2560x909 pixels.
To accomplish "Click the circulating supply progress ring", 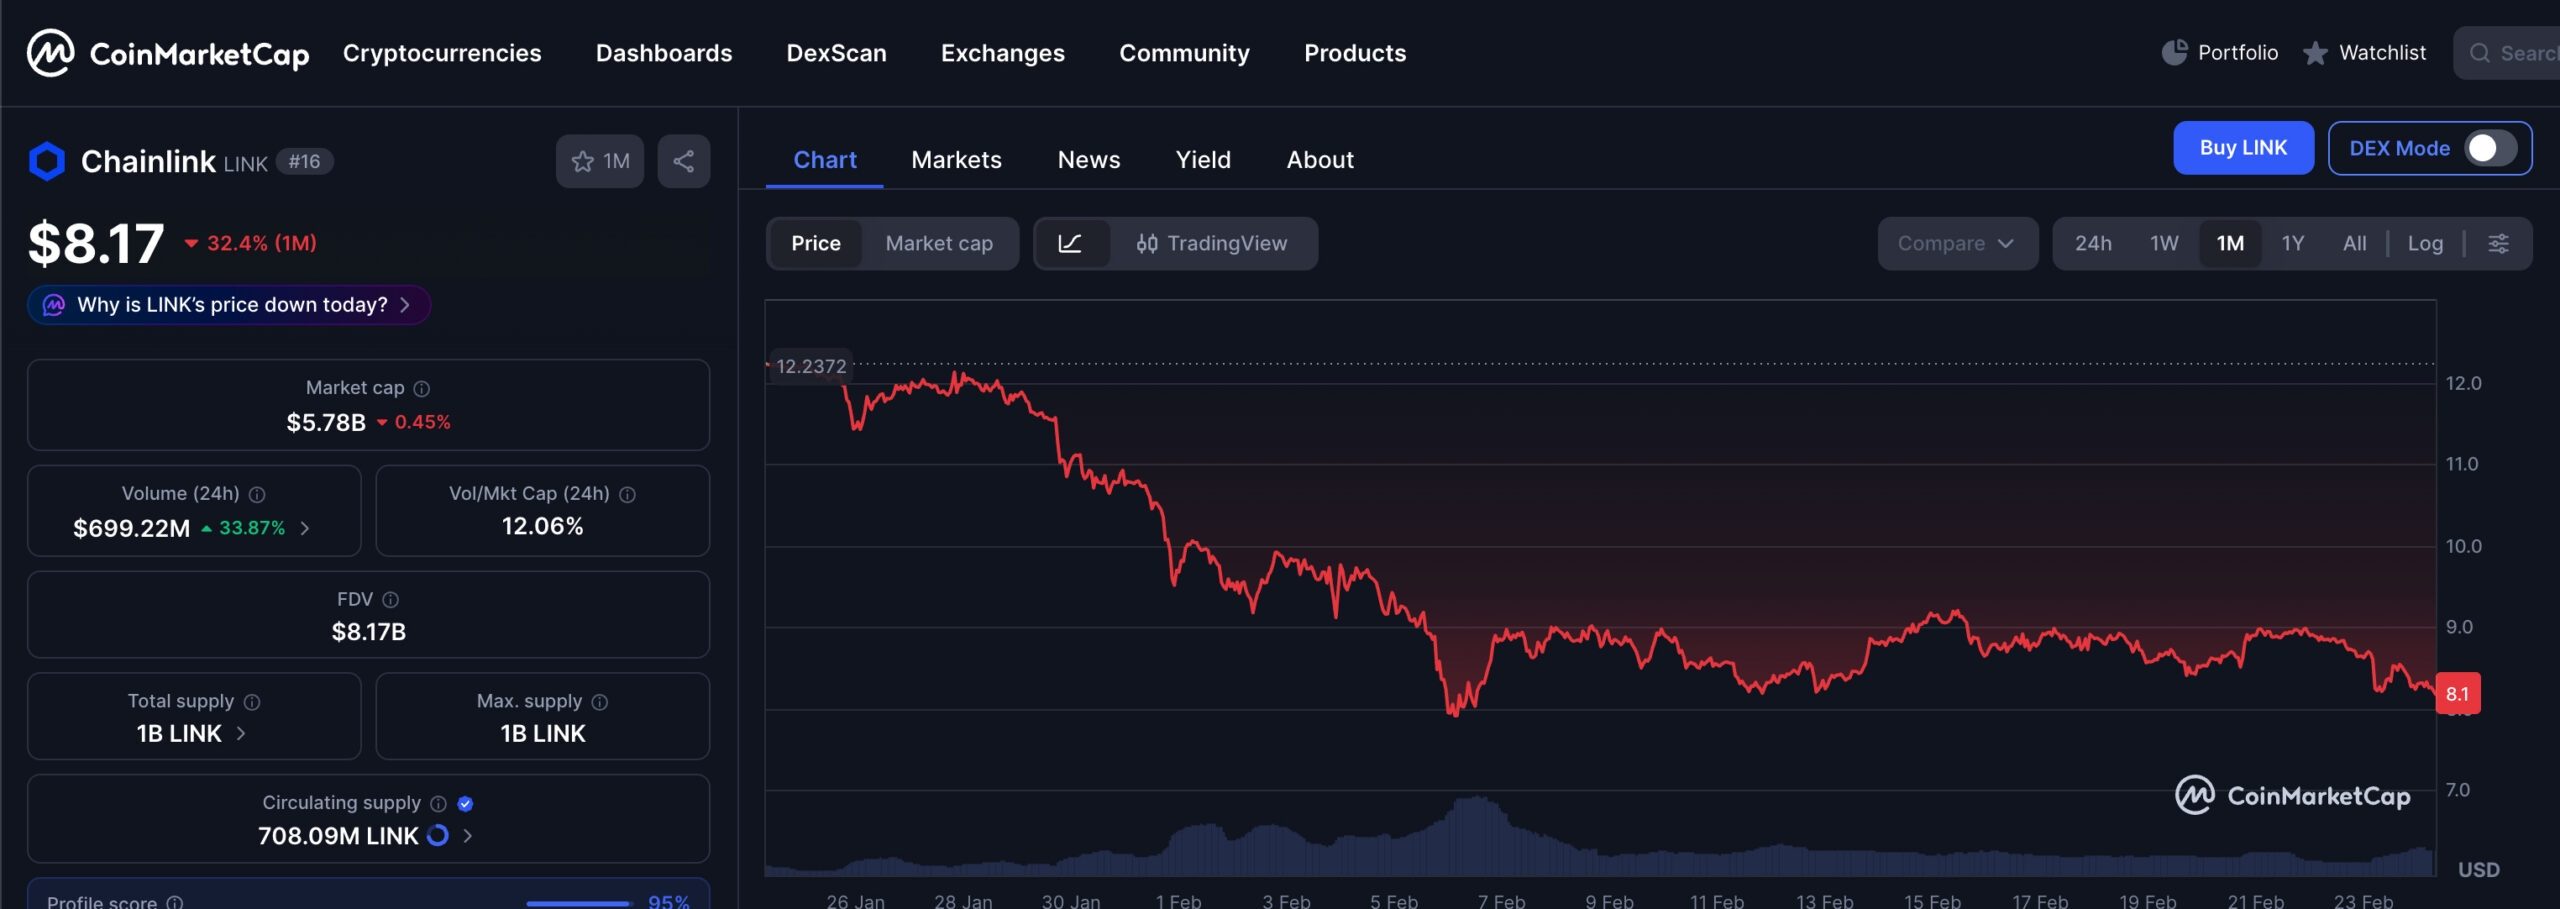I will pyautogui.click(x=438, y=835).
